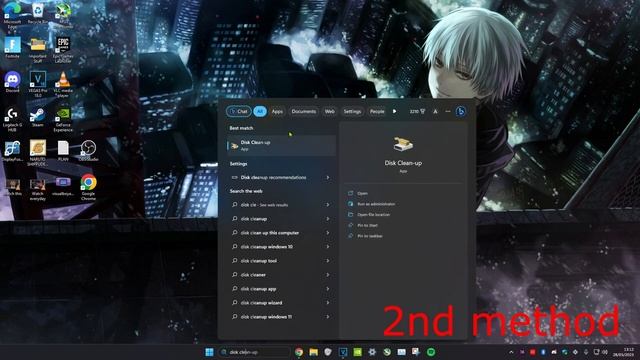This screenshot has width=640, height=360.
Task: Open the Windows Start button
Action: (209, 352)
